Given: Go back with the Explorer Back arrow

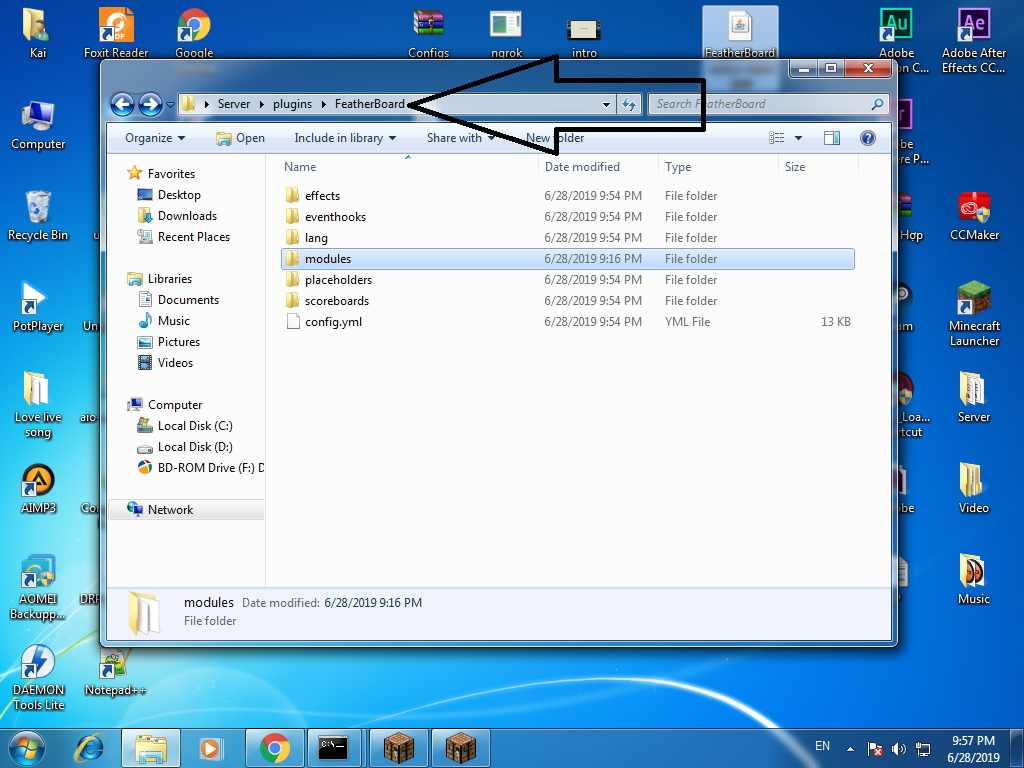Looking at the screenshot, I should tap(122, 104).
